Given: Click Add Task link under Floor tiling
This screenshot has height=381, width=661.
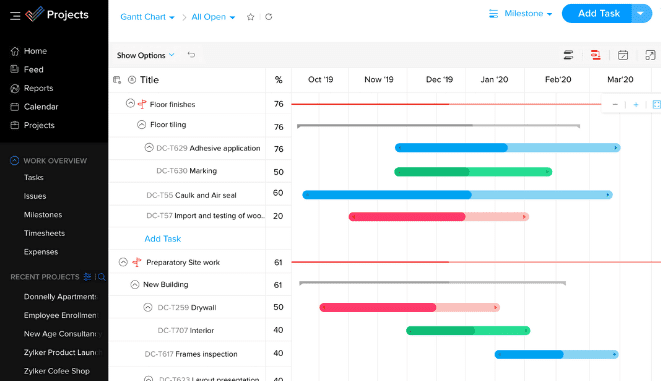Looking at the screenshot, I should 163,239.
